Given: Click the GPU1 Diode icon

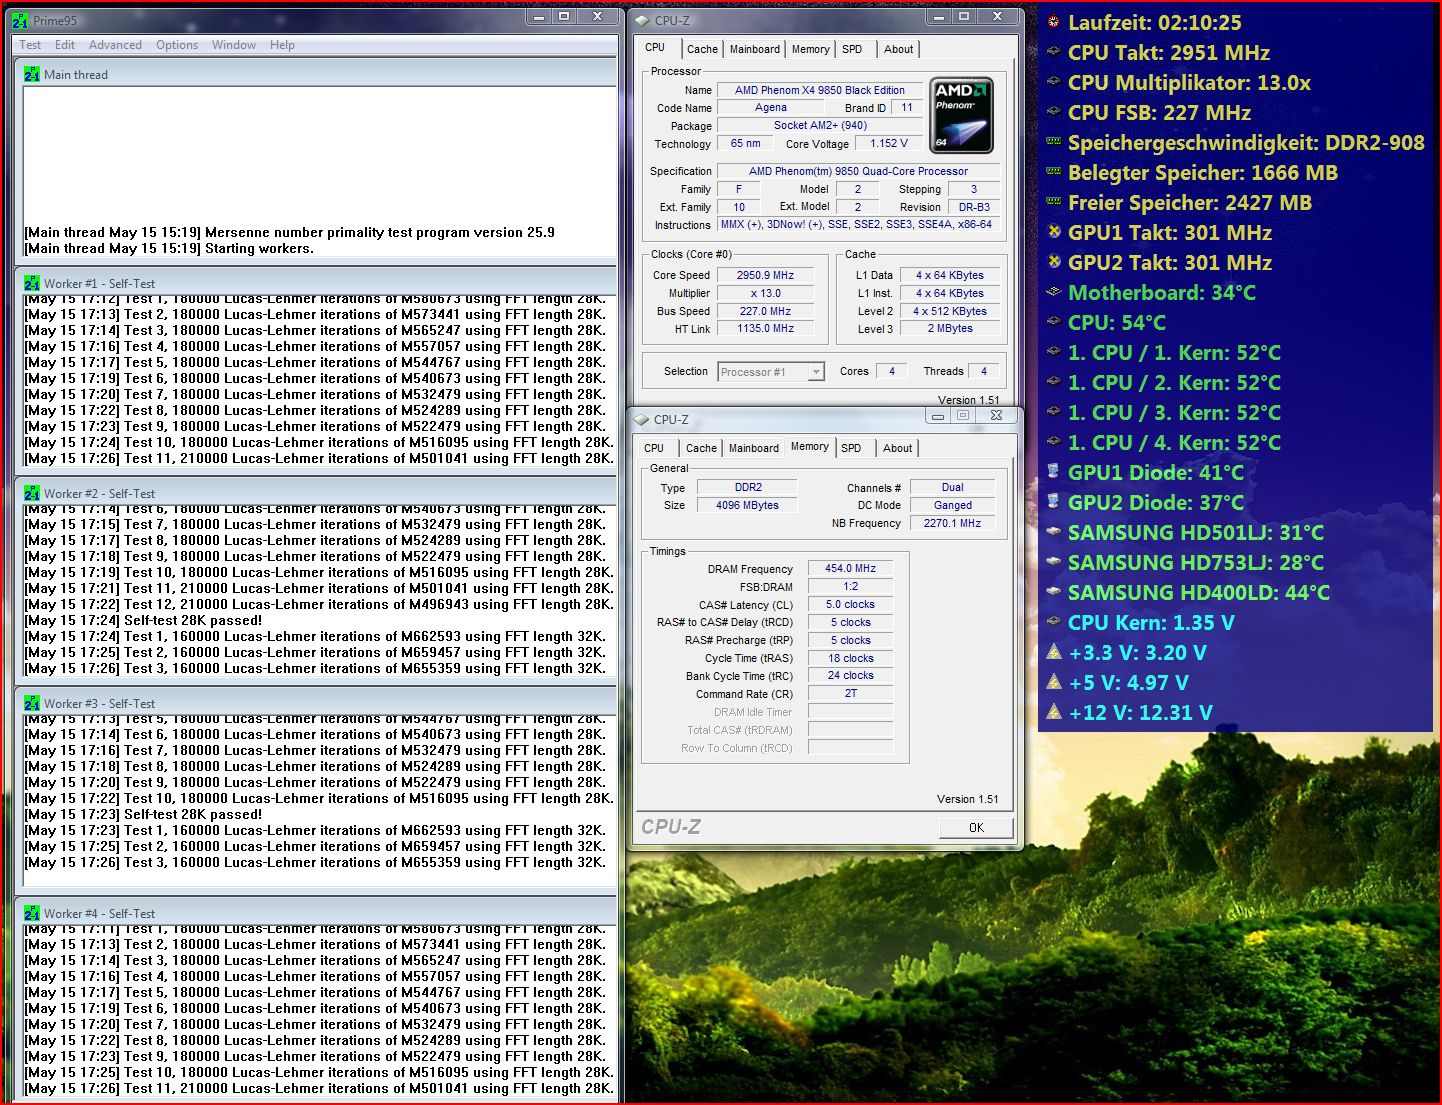Looking at the screenshot, I should click(x=1053, y=471).
